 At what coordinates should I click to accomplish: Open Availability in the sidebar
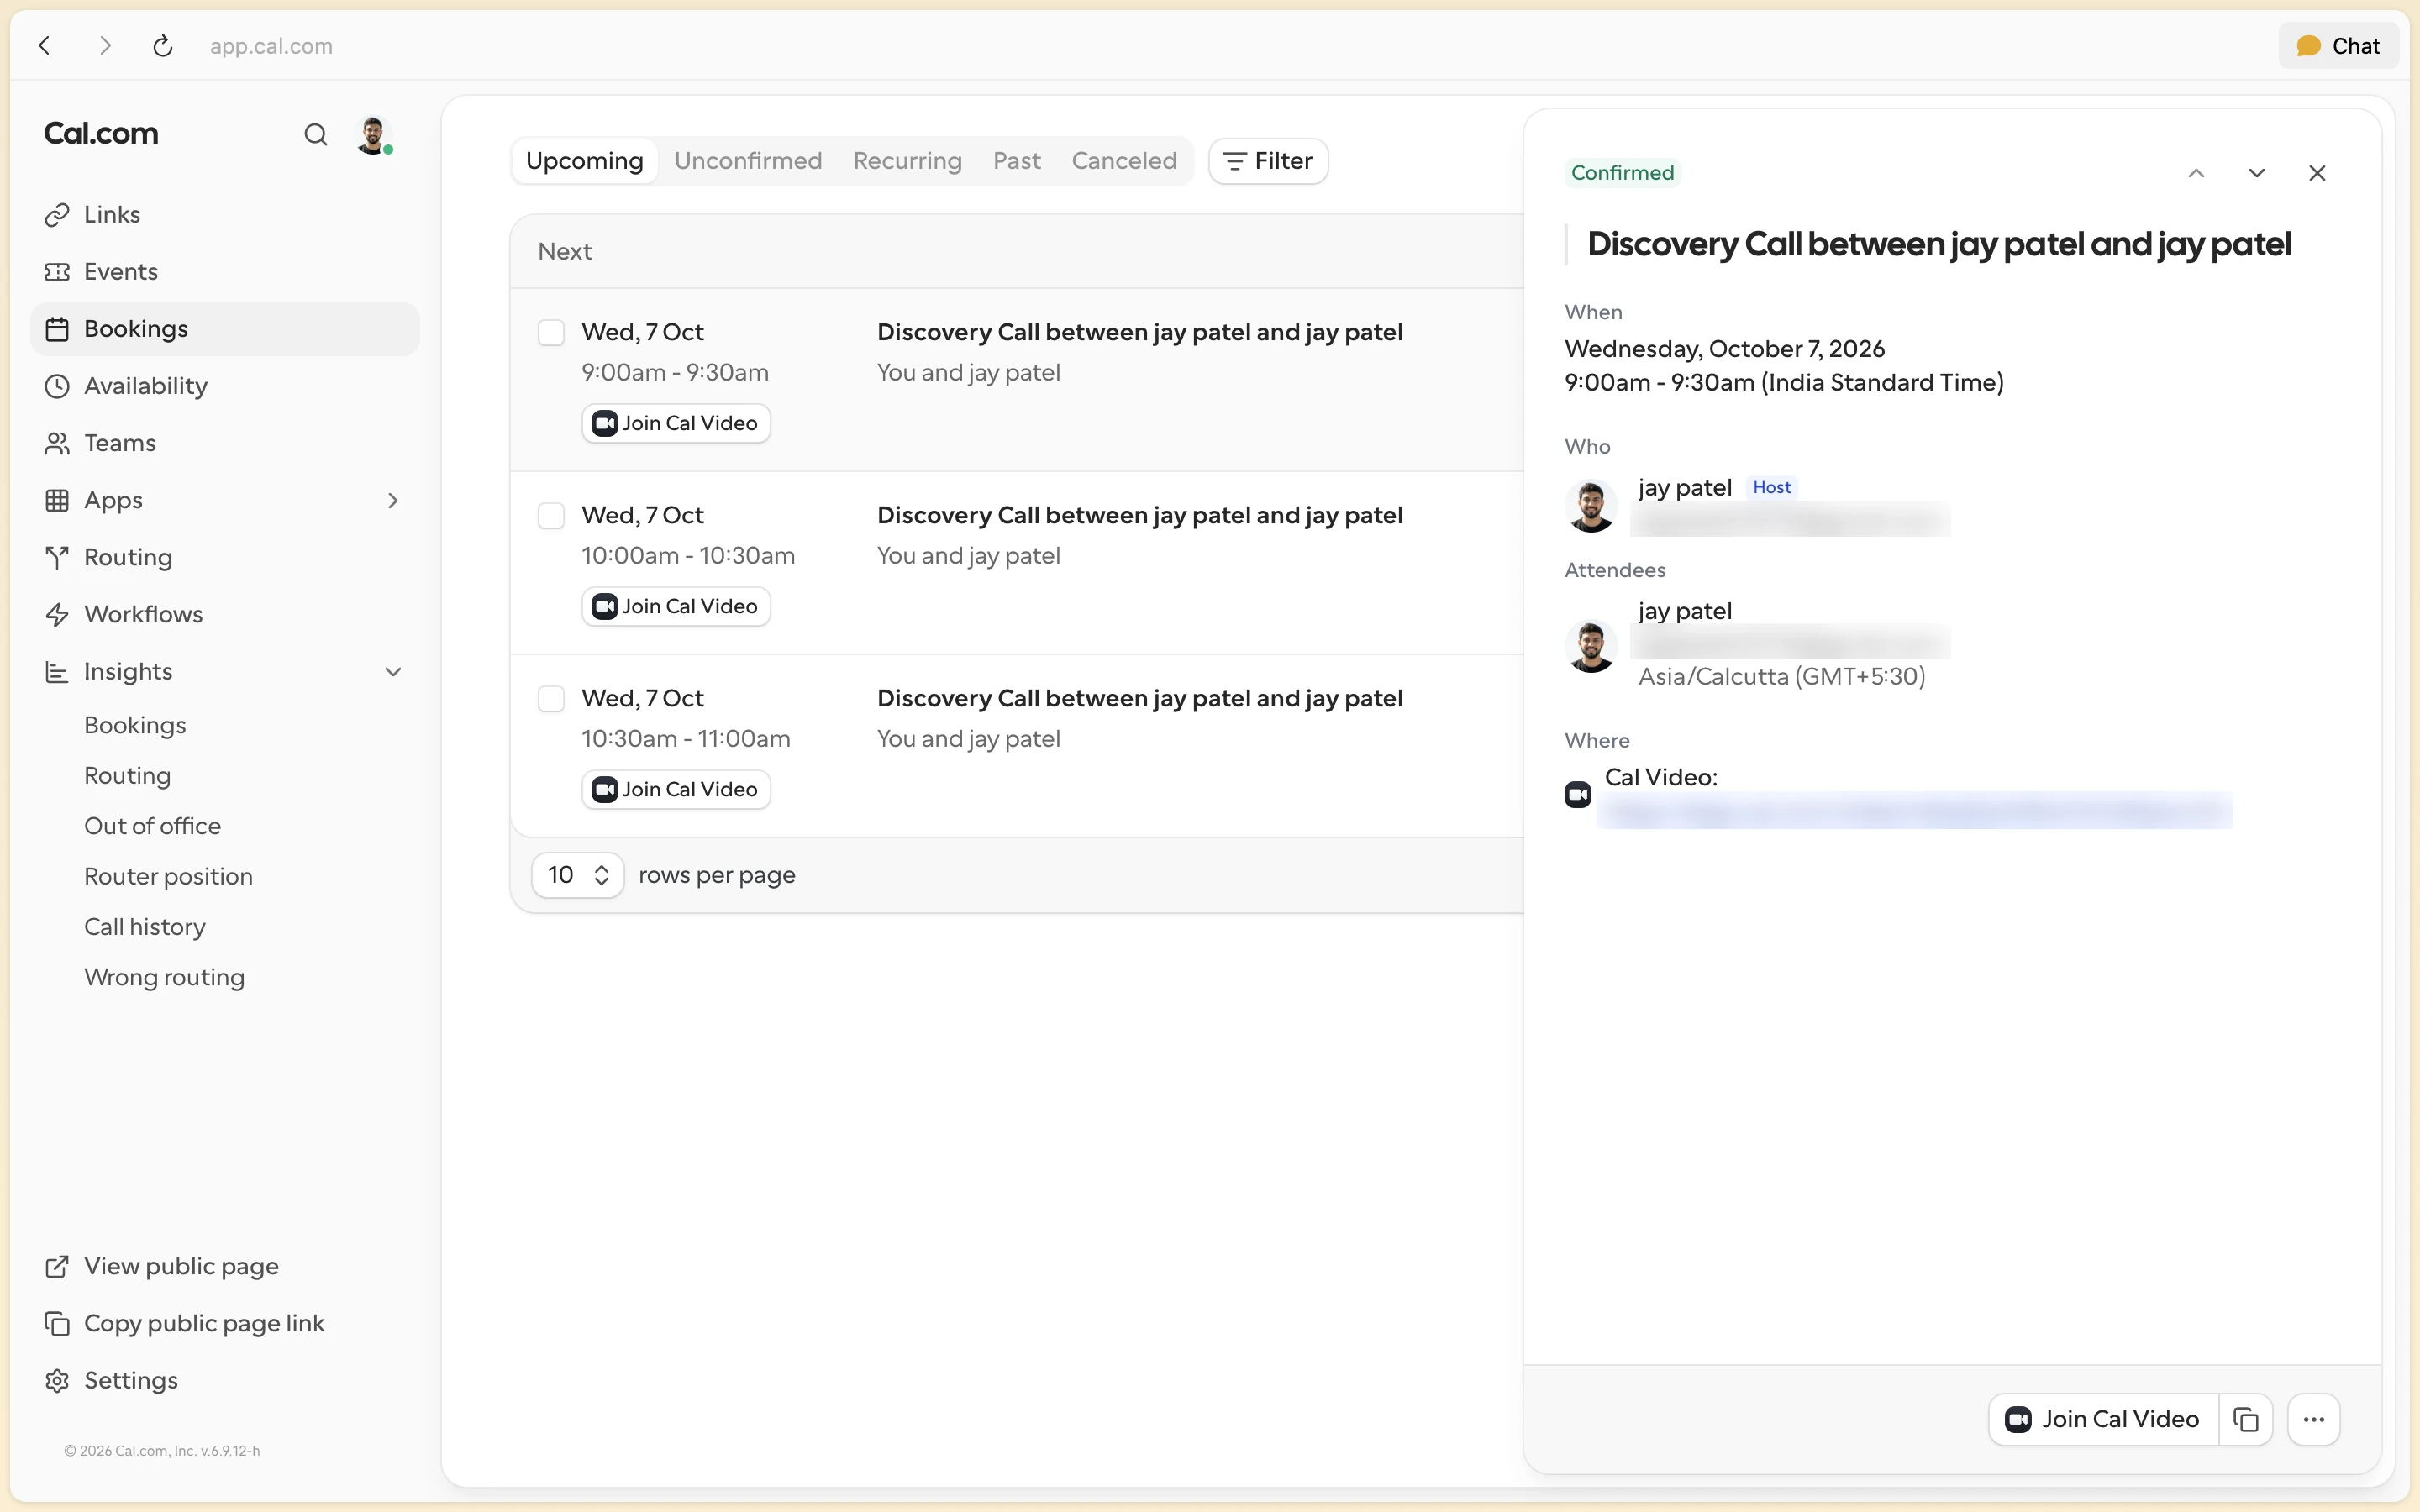[225, 386]
